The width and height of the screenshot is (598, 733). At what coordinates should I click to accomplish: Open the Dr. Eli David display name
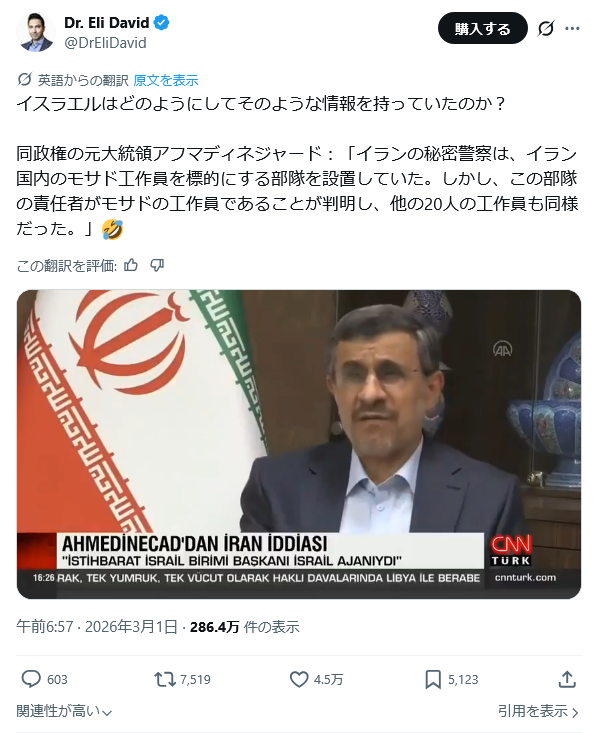(x=107, y=22)
